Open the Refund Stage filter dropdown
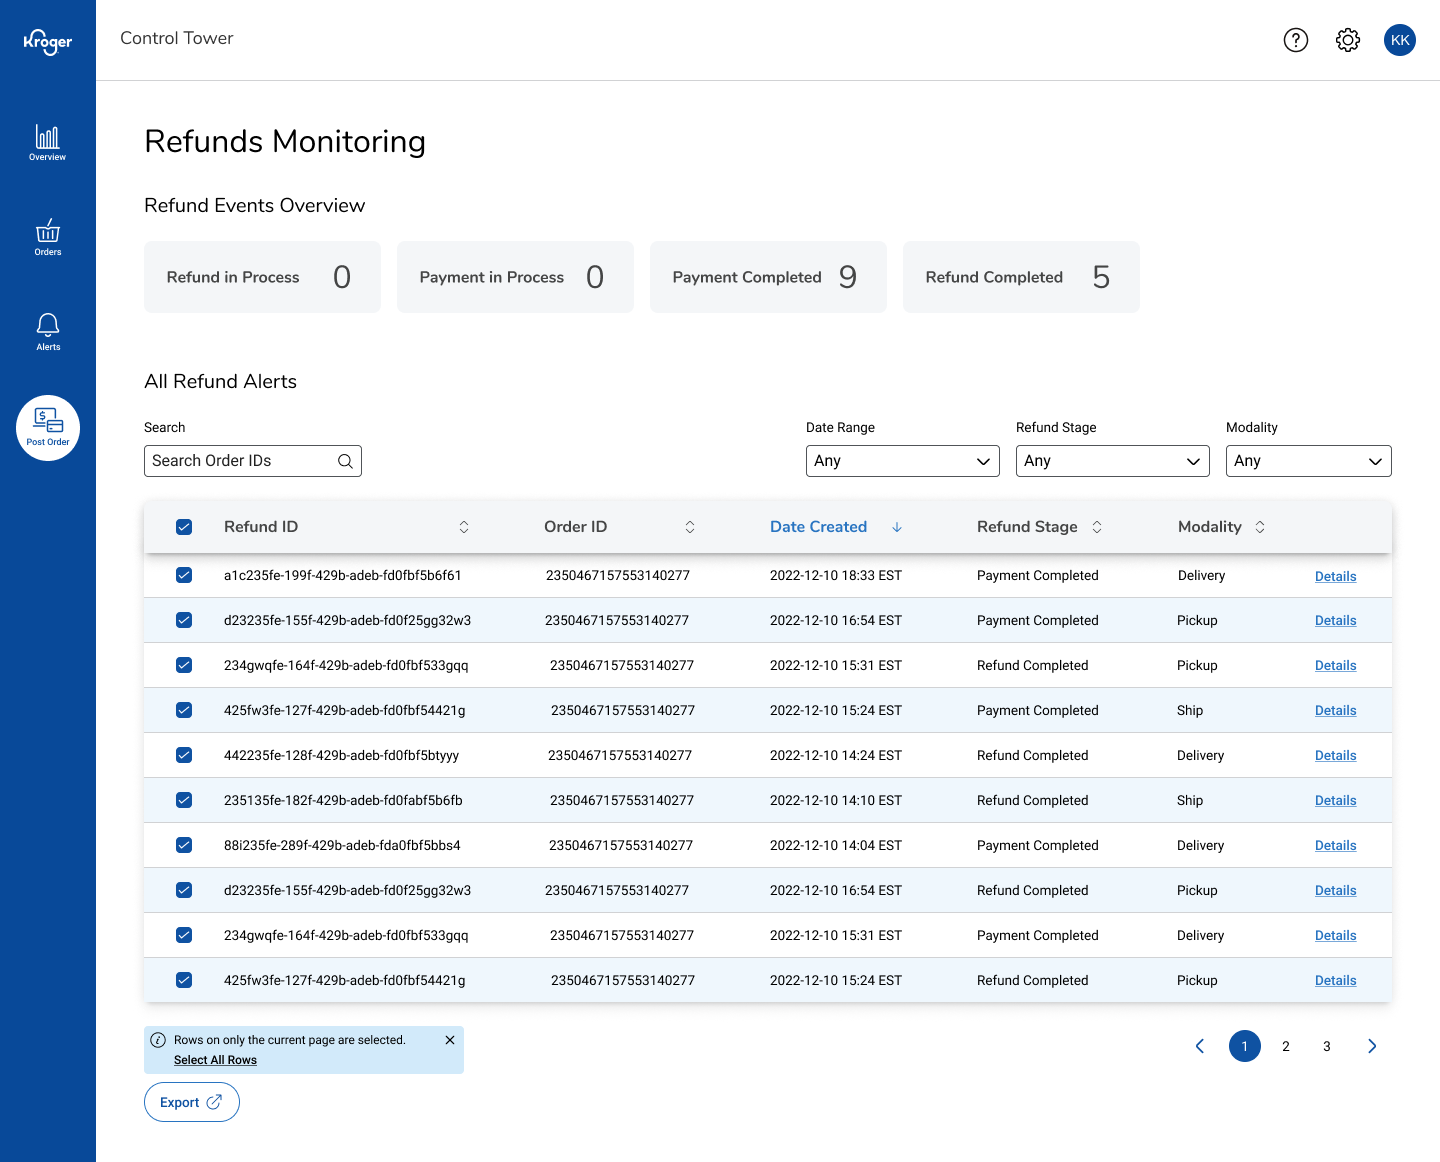Screen dimensions: 1440x1162 pyautogui.click(x=1112, y=461)
